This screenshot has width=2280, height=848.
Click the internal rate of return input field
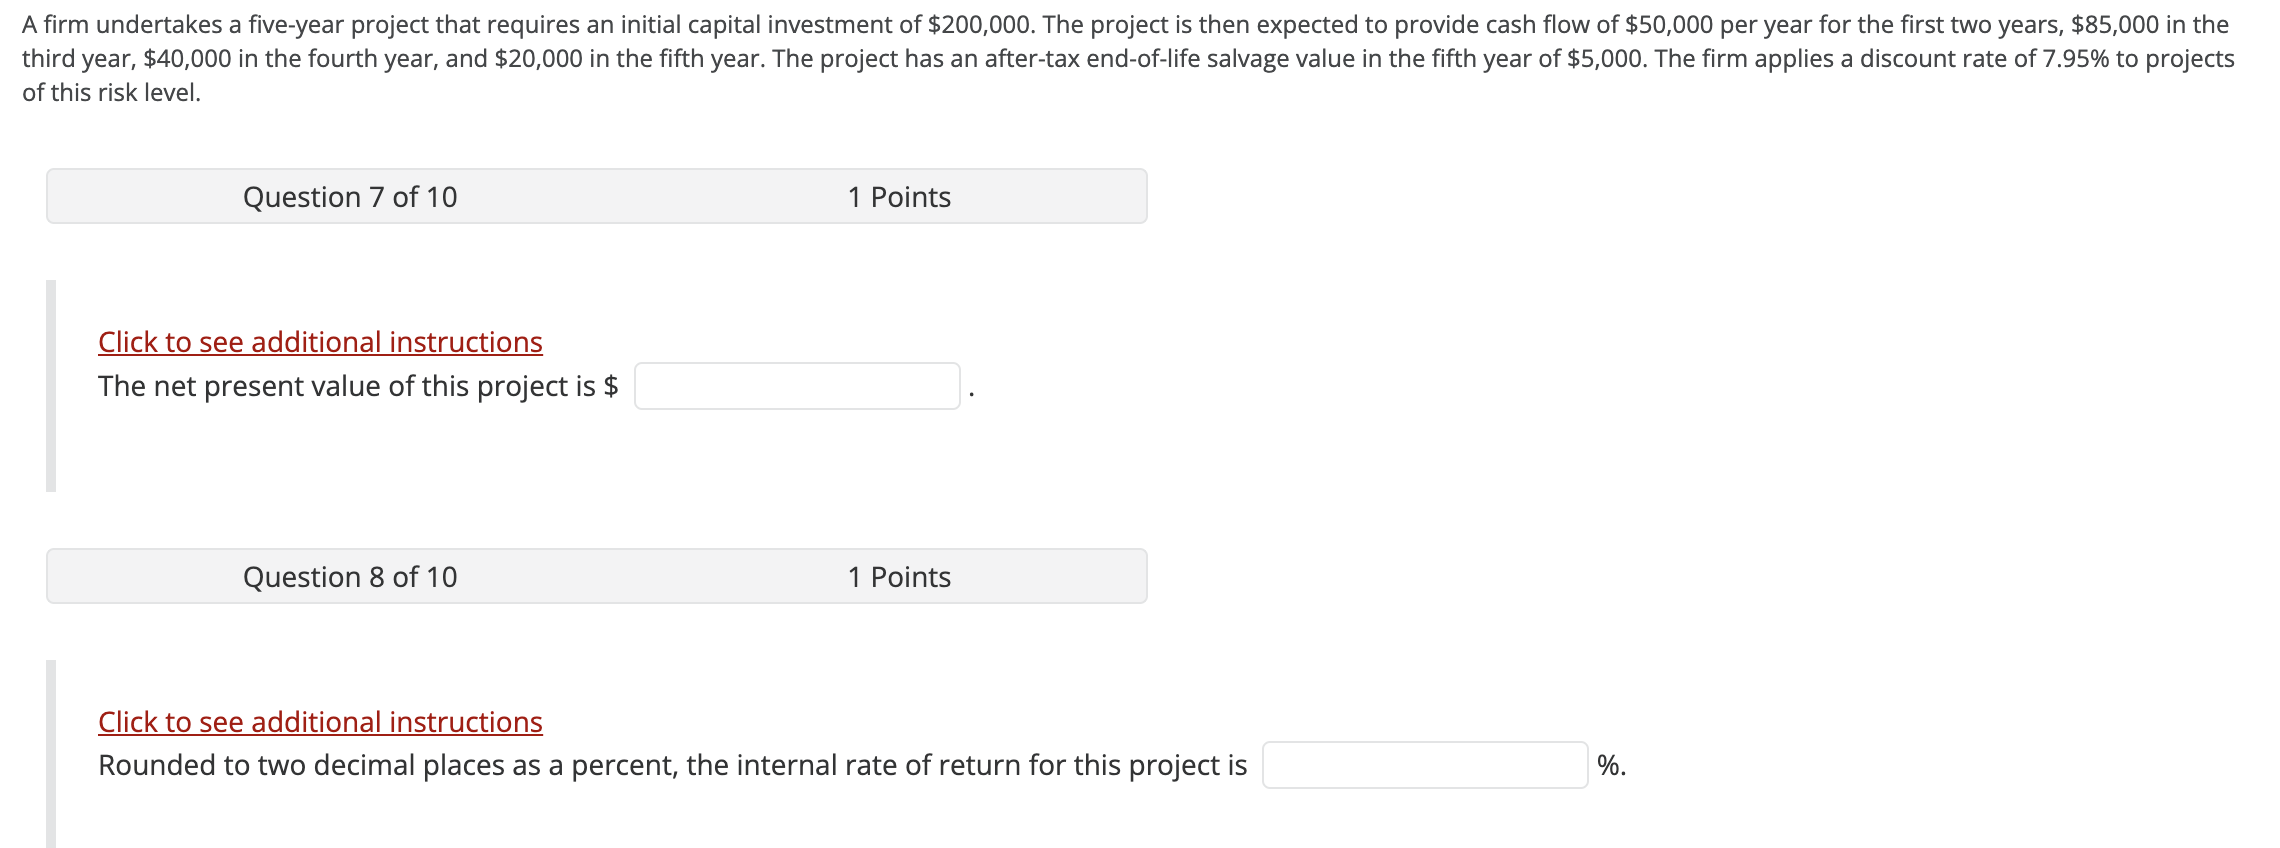[1424, 765]
